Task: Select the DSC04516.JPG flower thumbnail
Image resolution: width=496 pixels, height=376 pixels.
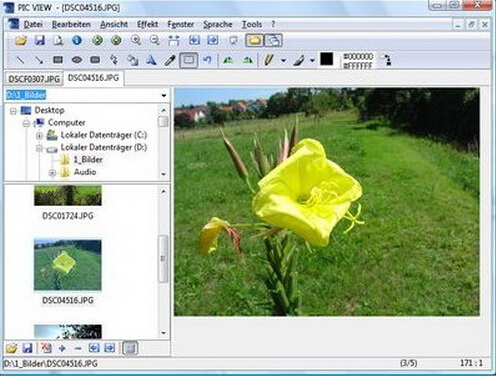Action: pyautogui.click(x=68, y=265)
